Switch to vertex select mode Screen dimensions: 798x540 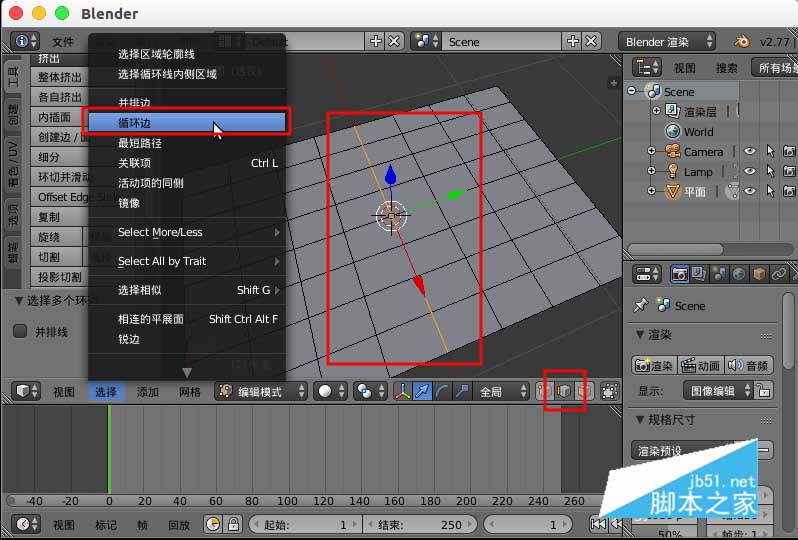tap(545, 391)
